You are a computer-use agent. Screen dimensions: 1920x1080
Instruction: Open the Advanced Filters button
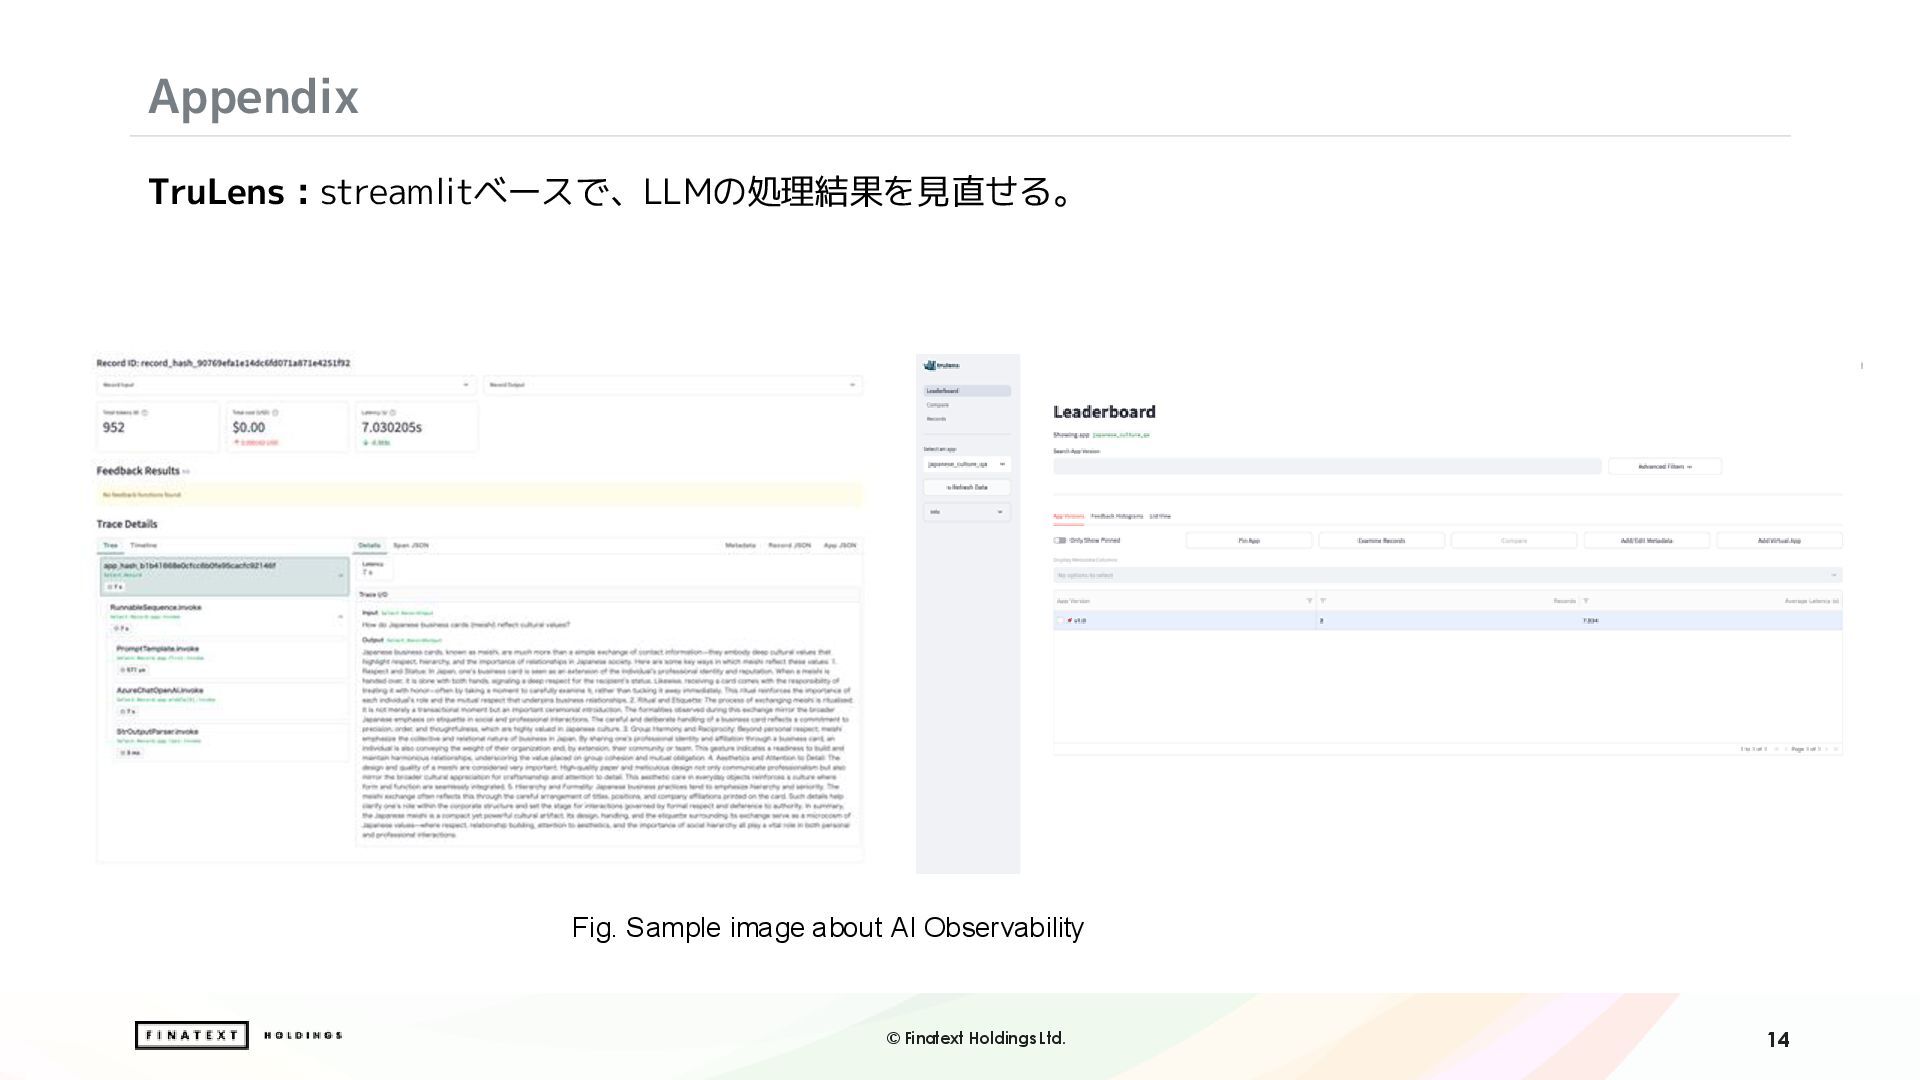point(1665,466)
